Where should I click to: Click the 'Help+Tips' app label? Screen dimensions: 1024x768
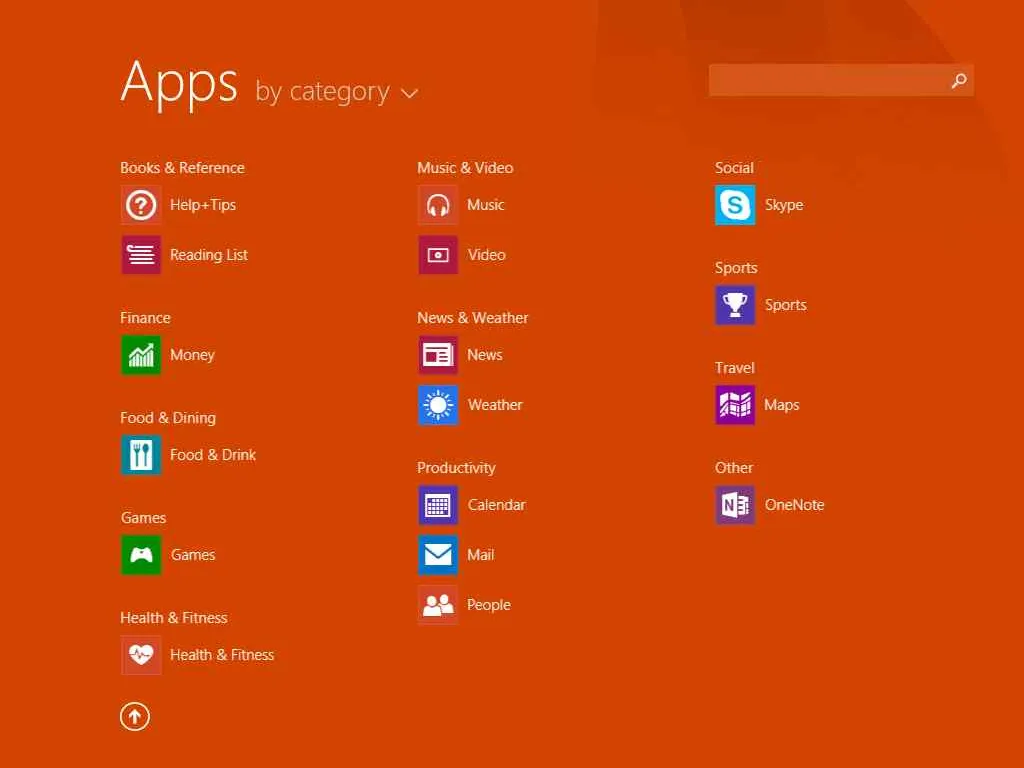click(203, 205)
